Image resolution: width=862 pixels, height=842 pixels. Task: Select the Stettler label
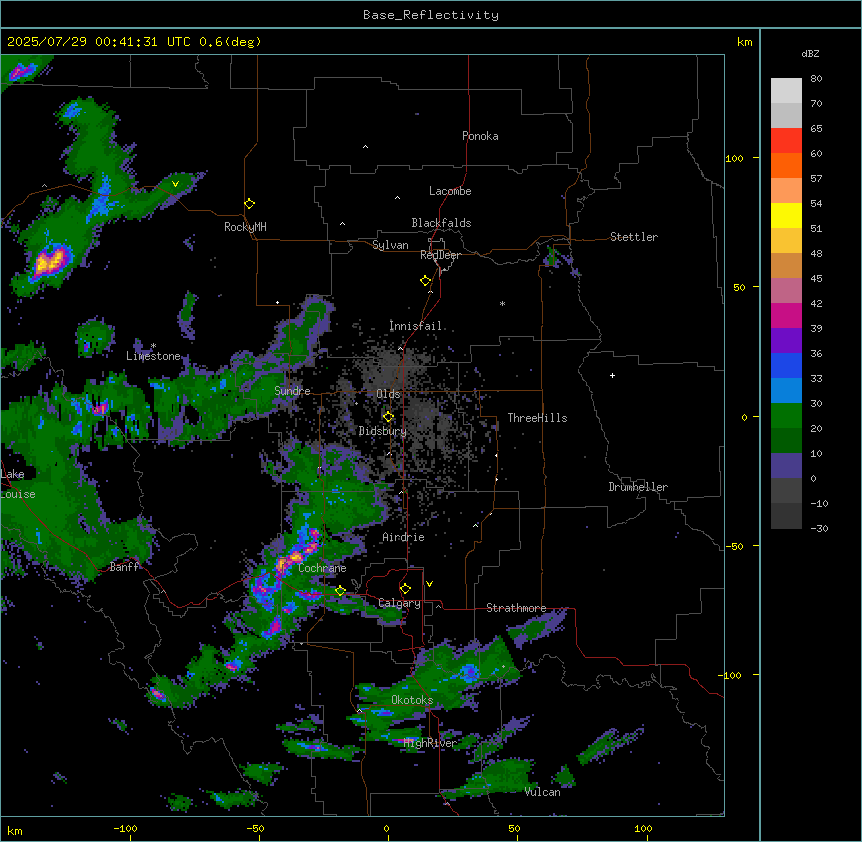634,237
